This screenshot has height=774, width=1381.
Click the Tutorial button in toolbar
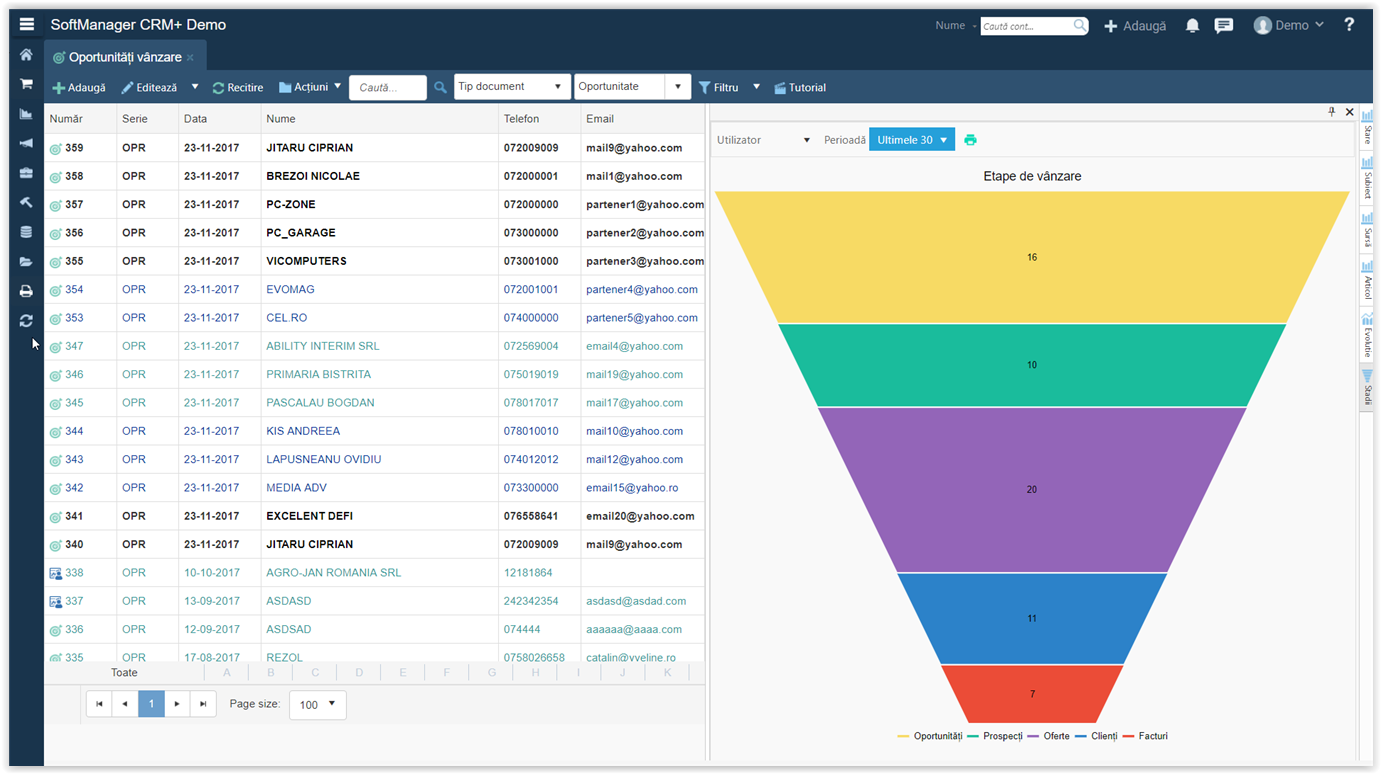(x=800, y=88)
